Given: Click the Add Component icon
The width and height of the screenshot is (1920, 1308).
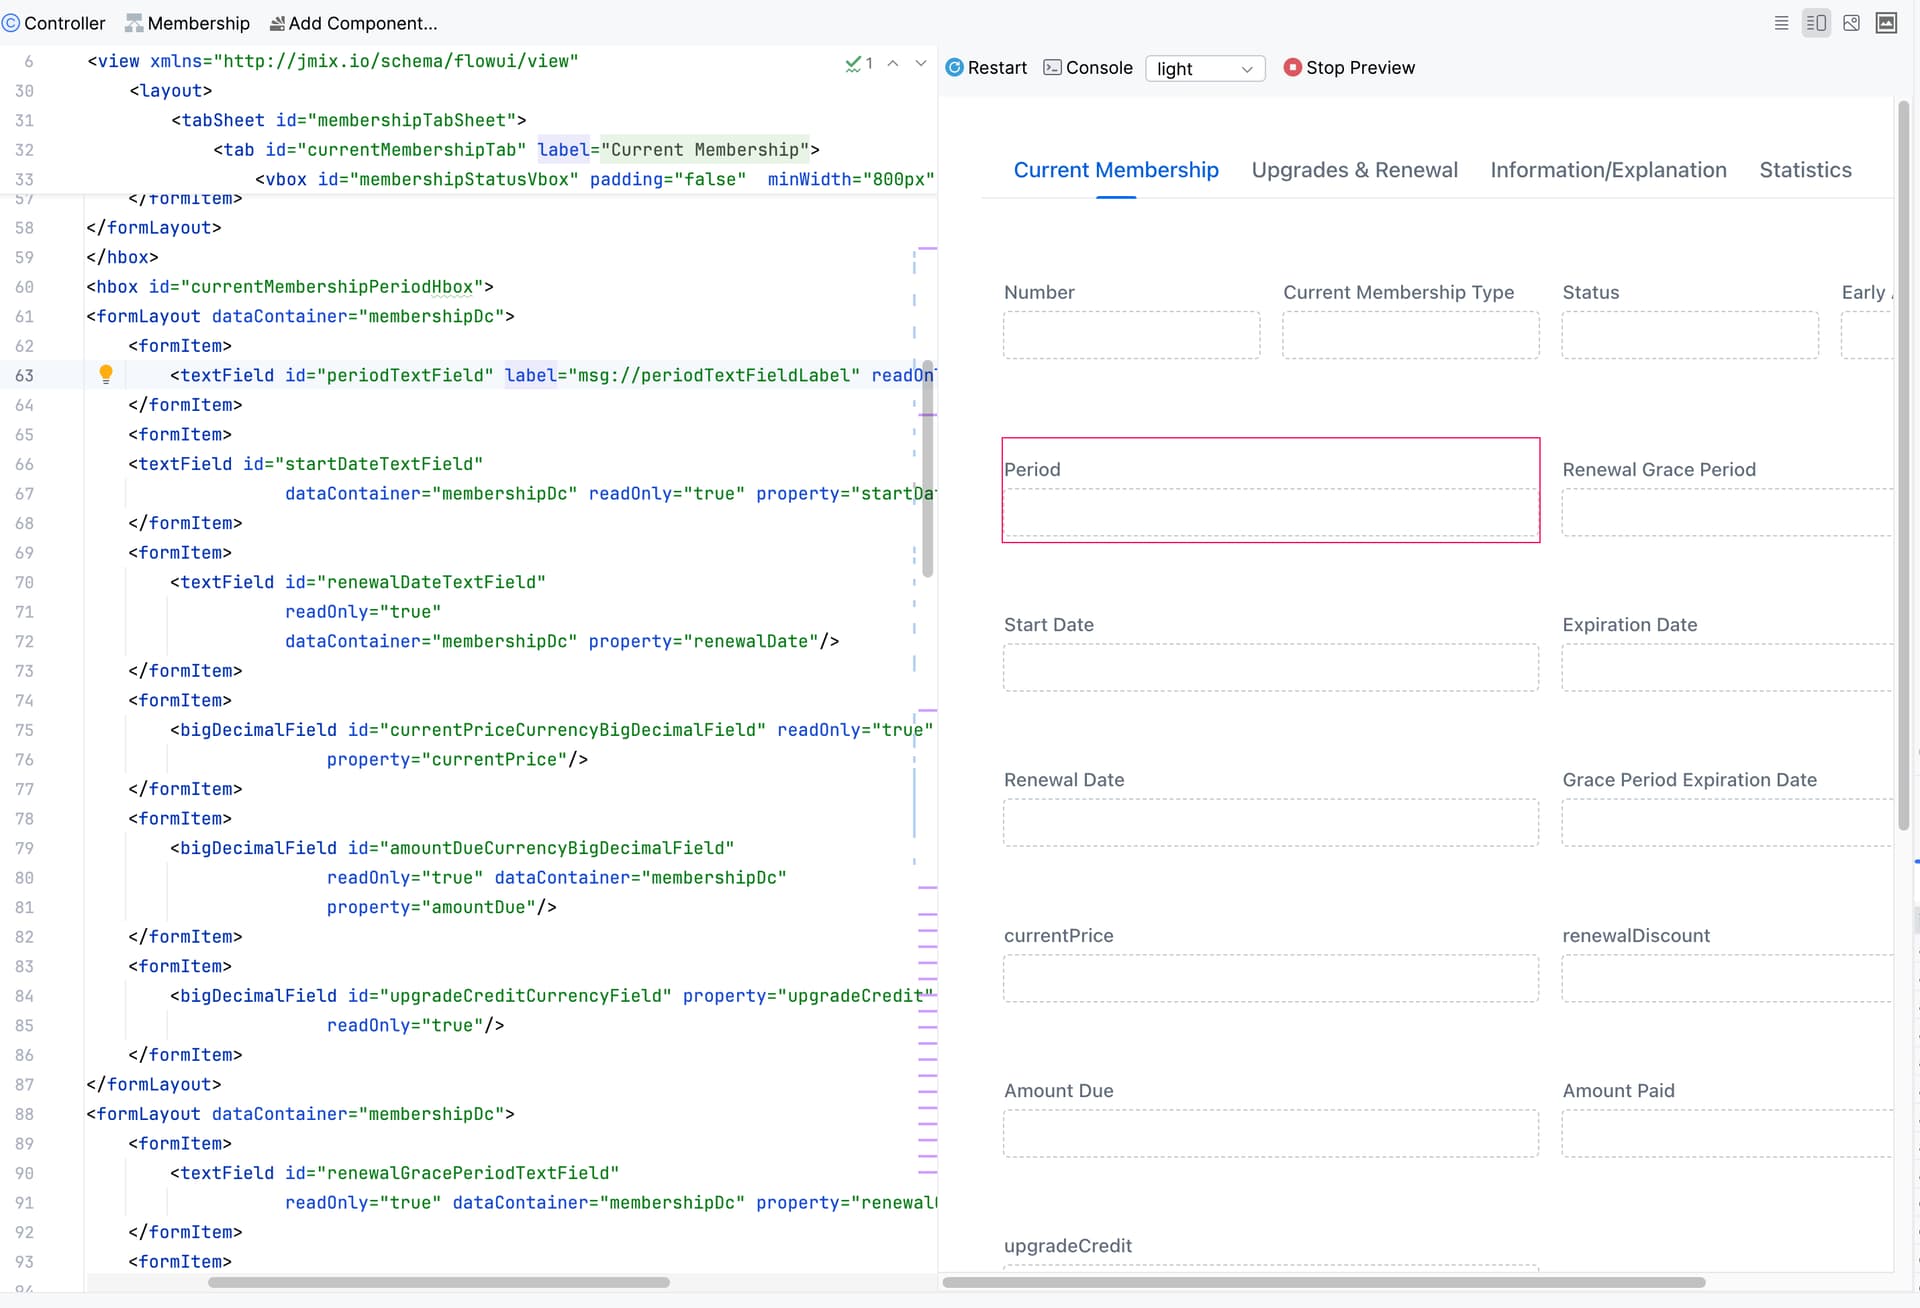Looking at the screenshot, I should (277, 23).
